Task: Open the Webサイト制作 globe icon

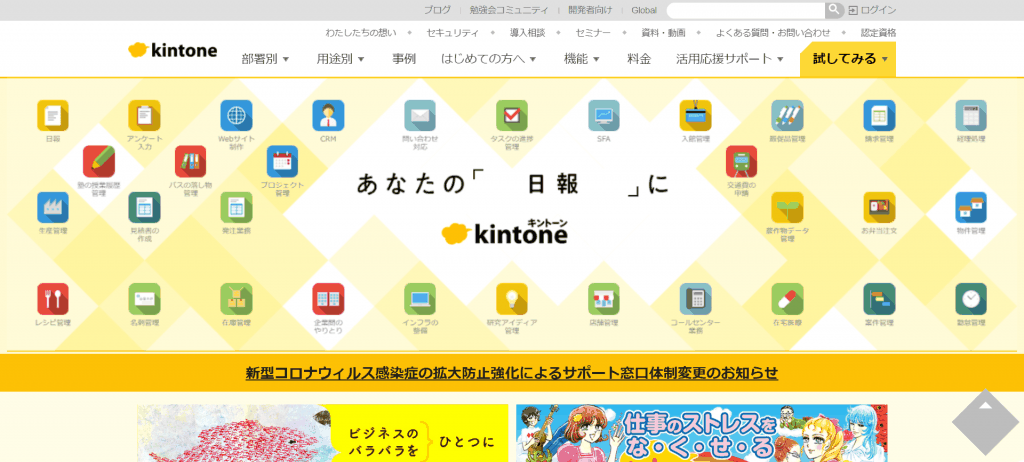Action: 236,116
